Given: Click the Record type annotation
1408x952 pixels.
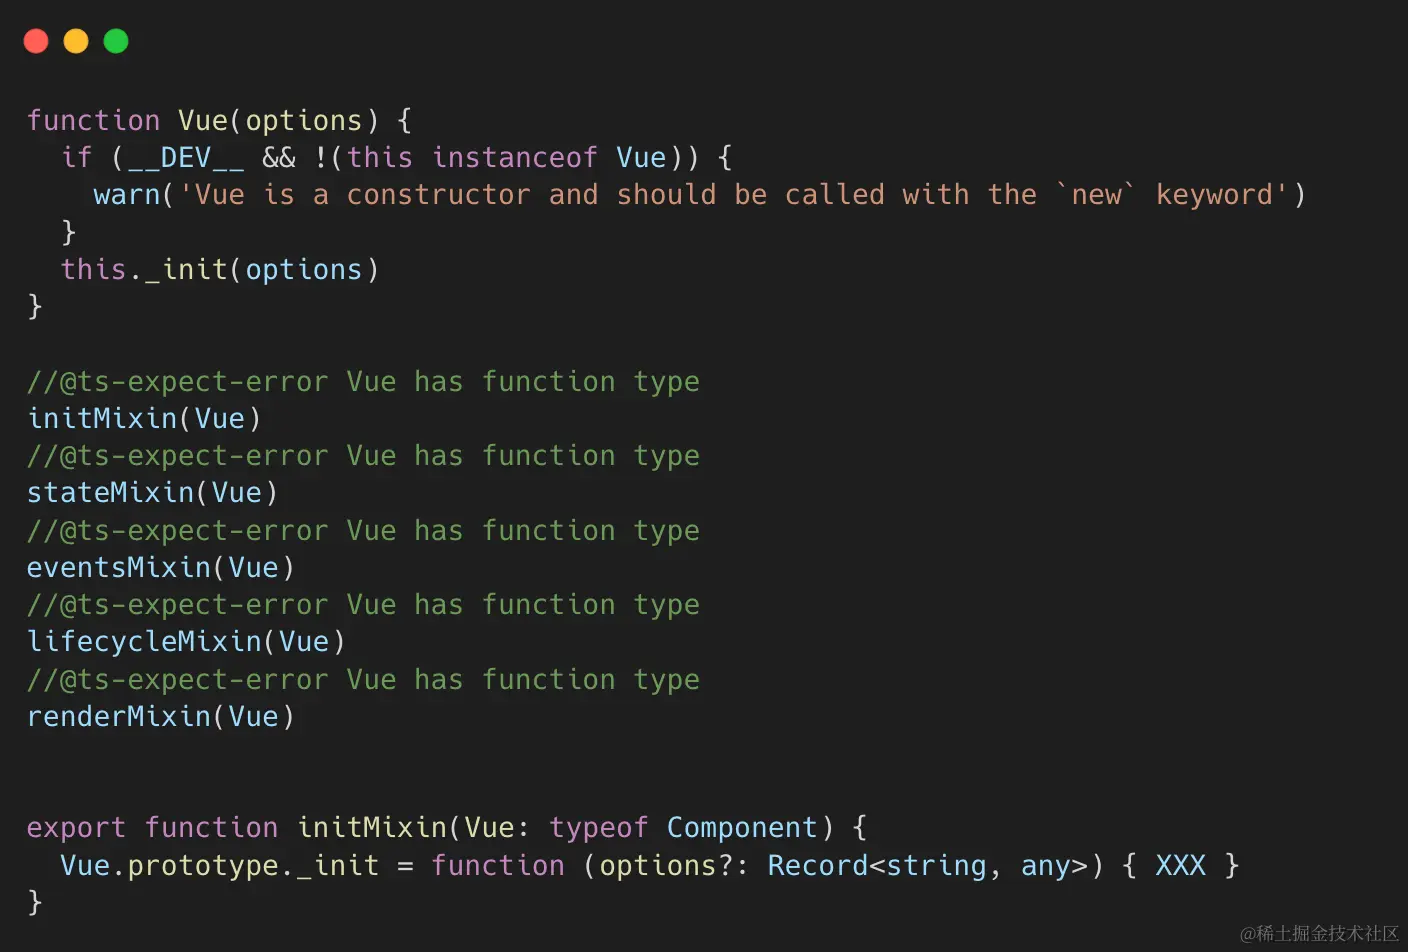Looking at the screenshot, I should [x=817, y=866].
